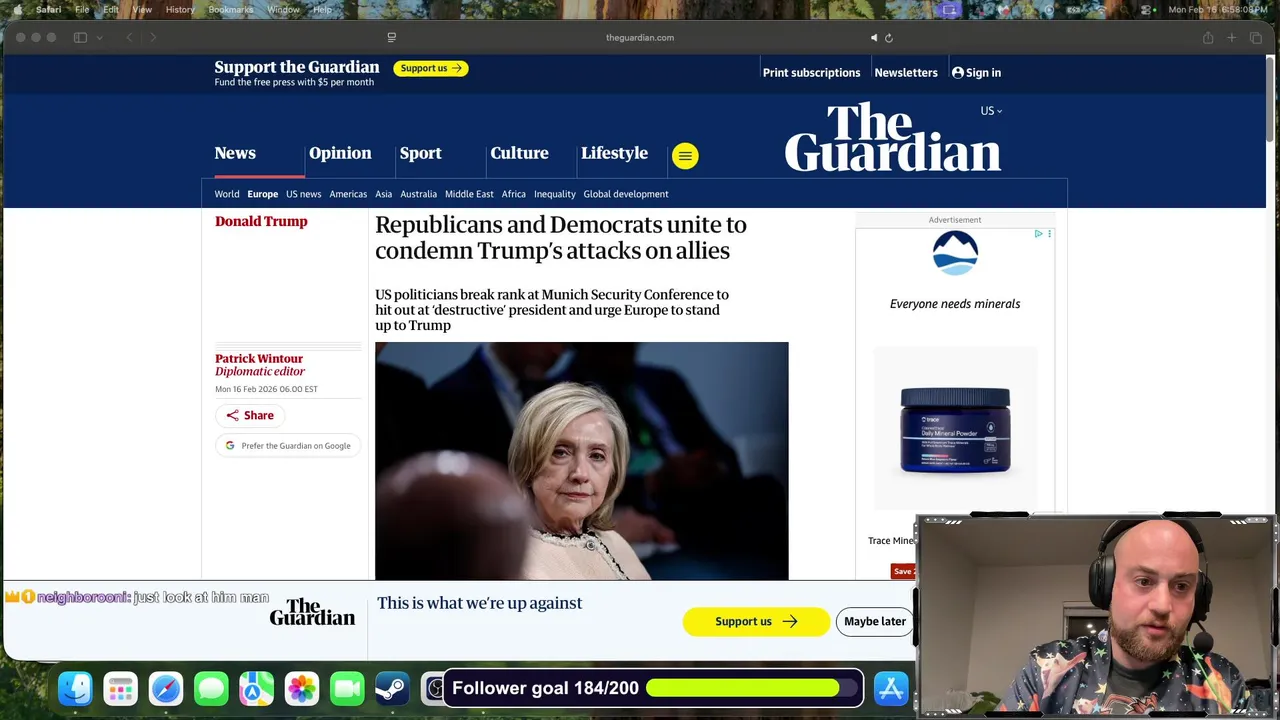
Task: Click the Safari sidebar toggle icon
Action: click(x=80, y=38)
